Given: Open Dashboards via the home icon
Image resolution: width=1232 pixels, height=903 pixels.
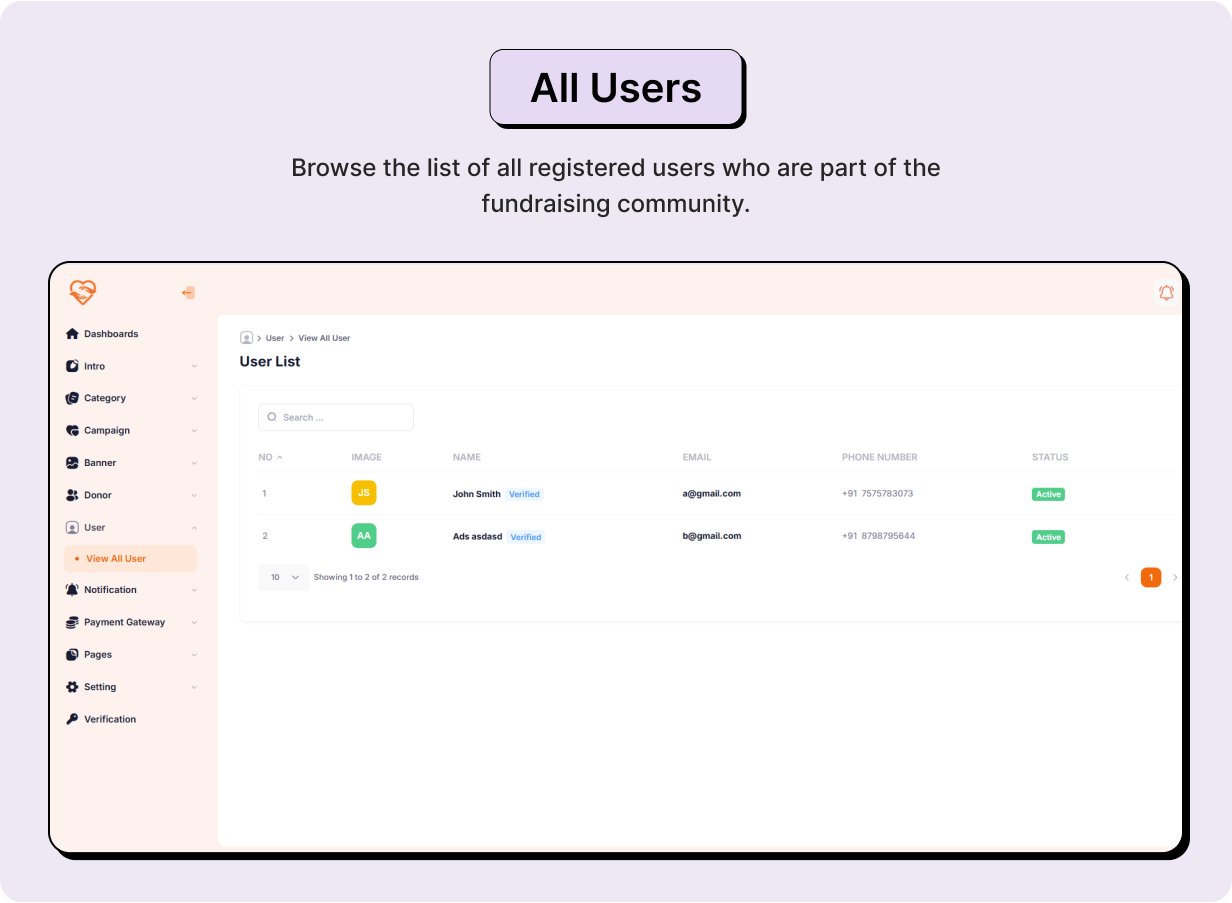Looking at the screenshot, I should pyautogui.click(x=72, y=334).
